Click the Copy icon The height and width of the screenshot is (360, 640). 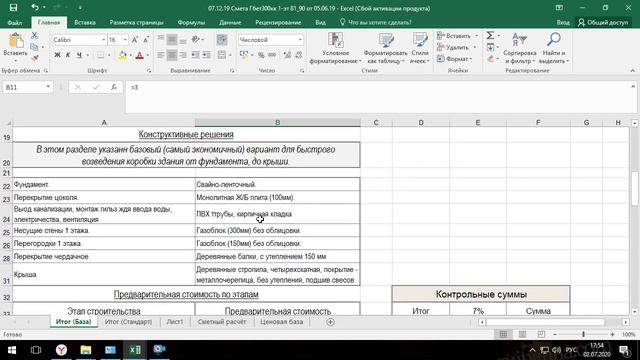point(35,47)
